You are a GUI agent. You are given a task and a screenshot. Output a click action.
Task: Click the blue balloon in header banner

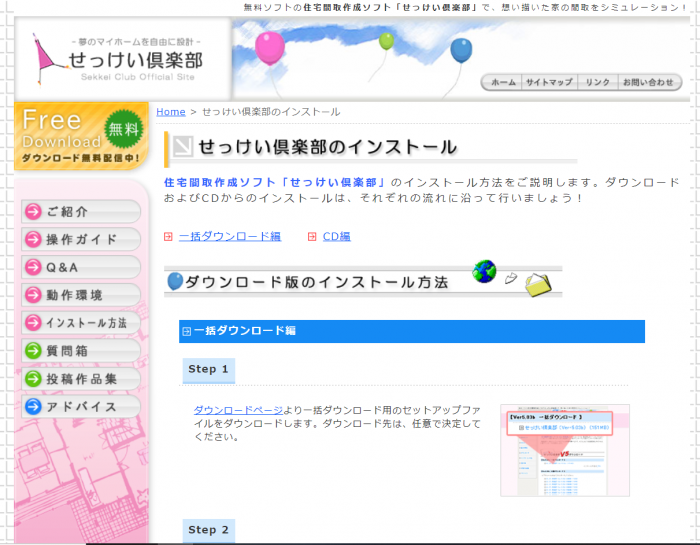tap(461, 50)
